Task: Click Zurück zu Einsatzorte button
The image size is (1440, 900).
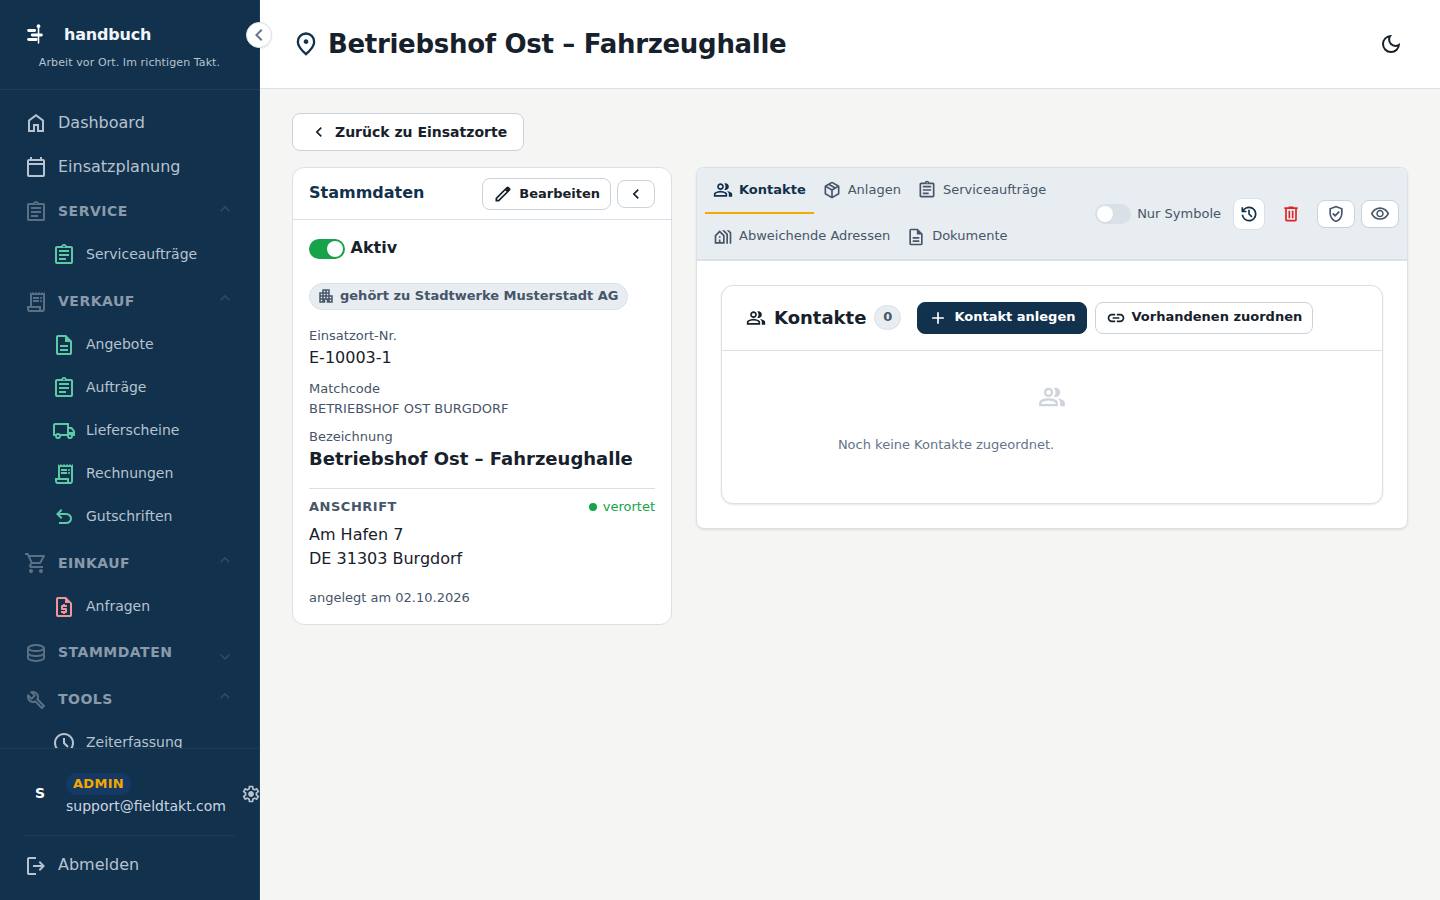Action: pos(408,132)
